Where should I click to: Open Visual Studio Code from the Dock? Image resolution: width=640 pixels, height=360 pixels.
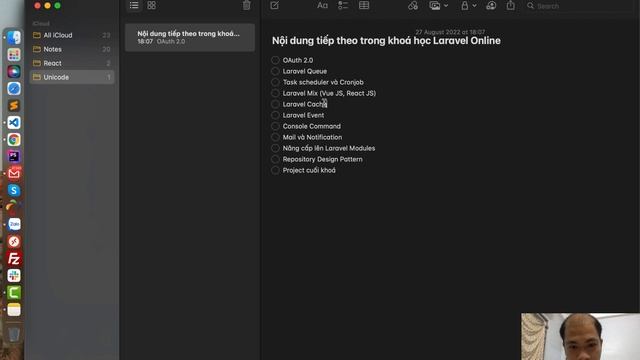[14, 122]
